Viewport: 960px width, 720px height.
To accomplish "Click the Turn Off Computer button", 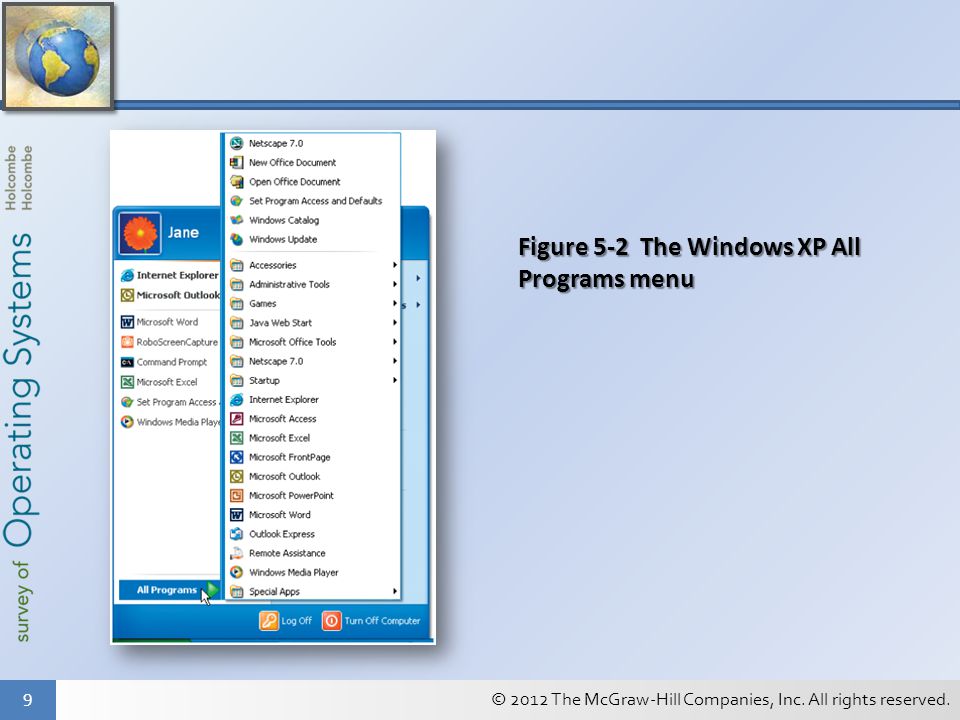I will point(372,620).
